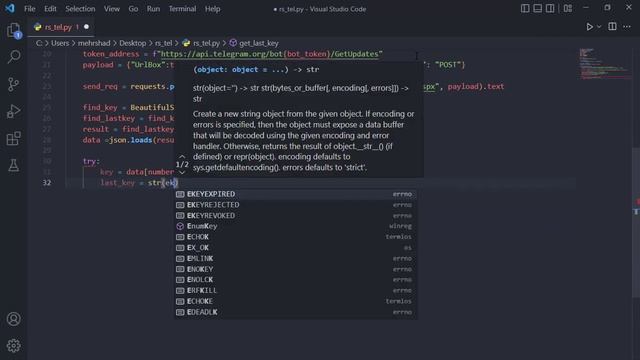
Task: Select ECHOKE suggestion
Action: [x=296, y=301]
